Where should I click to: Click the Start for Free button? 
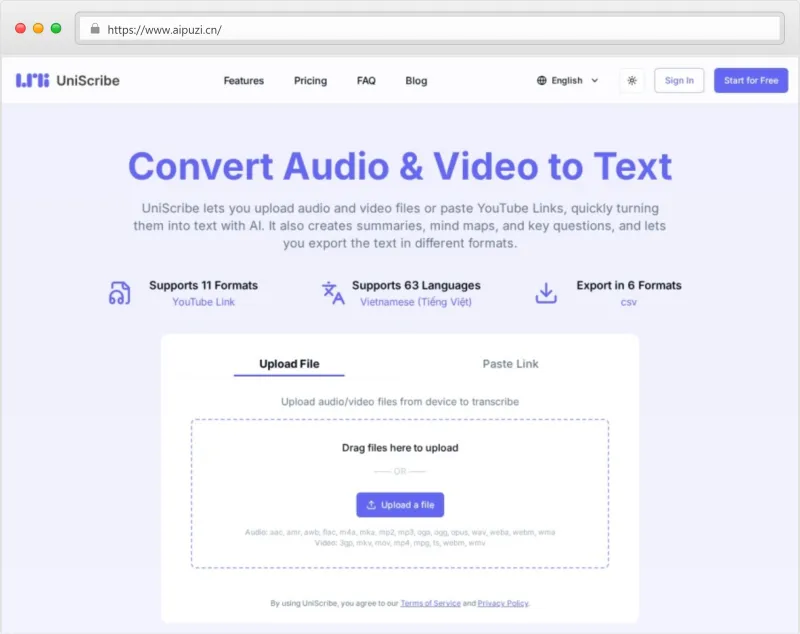pyautogui.click(x=751, y=81)
